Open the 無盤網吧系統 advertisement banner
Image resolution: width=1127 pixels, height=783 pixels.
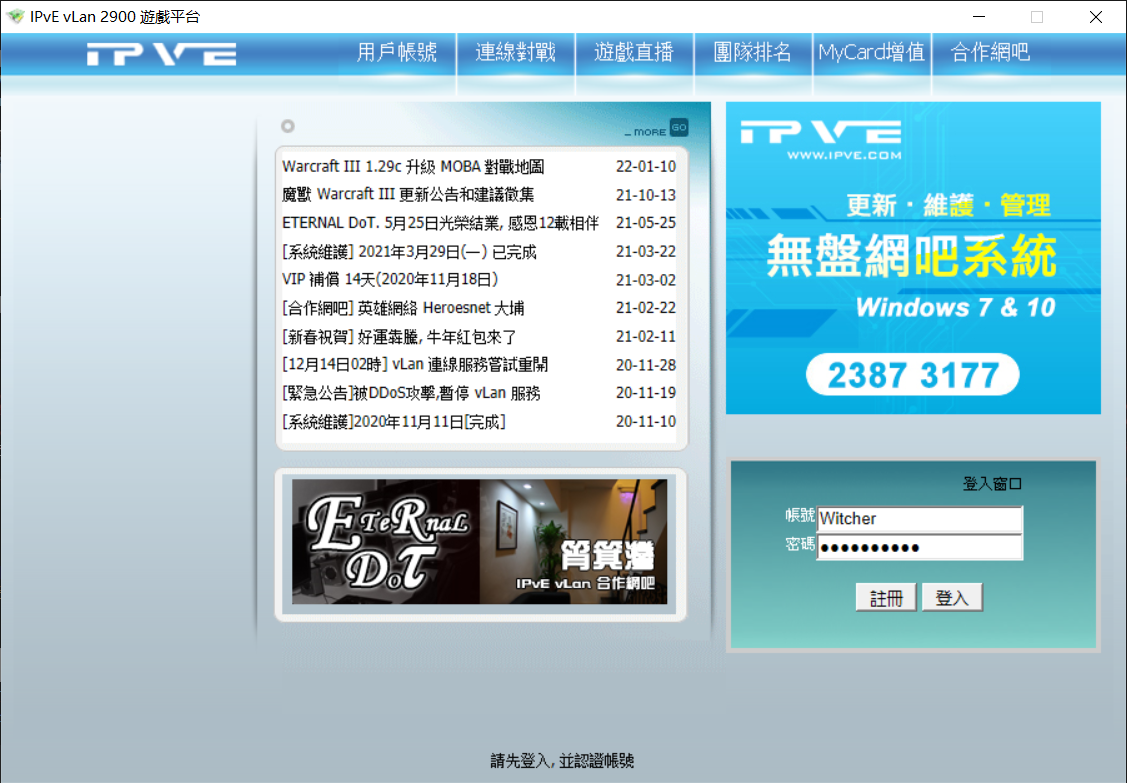point(913,258)
